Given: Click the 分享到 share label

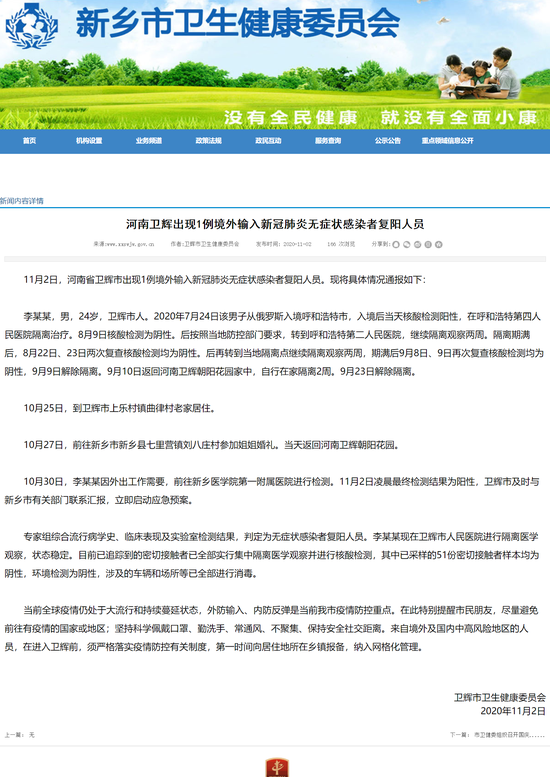Looking at the screenshot, I should (381, 244).
